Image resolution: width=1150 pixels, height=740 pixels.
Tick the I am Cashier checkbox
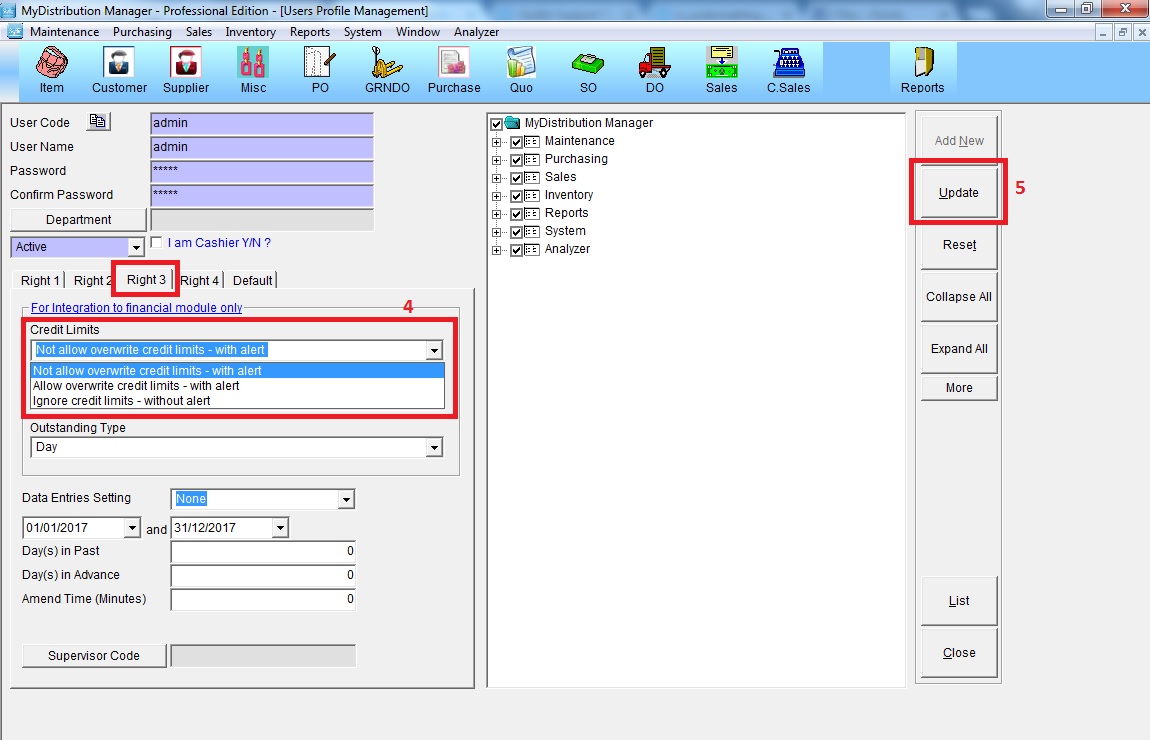[x=156, y=242]
